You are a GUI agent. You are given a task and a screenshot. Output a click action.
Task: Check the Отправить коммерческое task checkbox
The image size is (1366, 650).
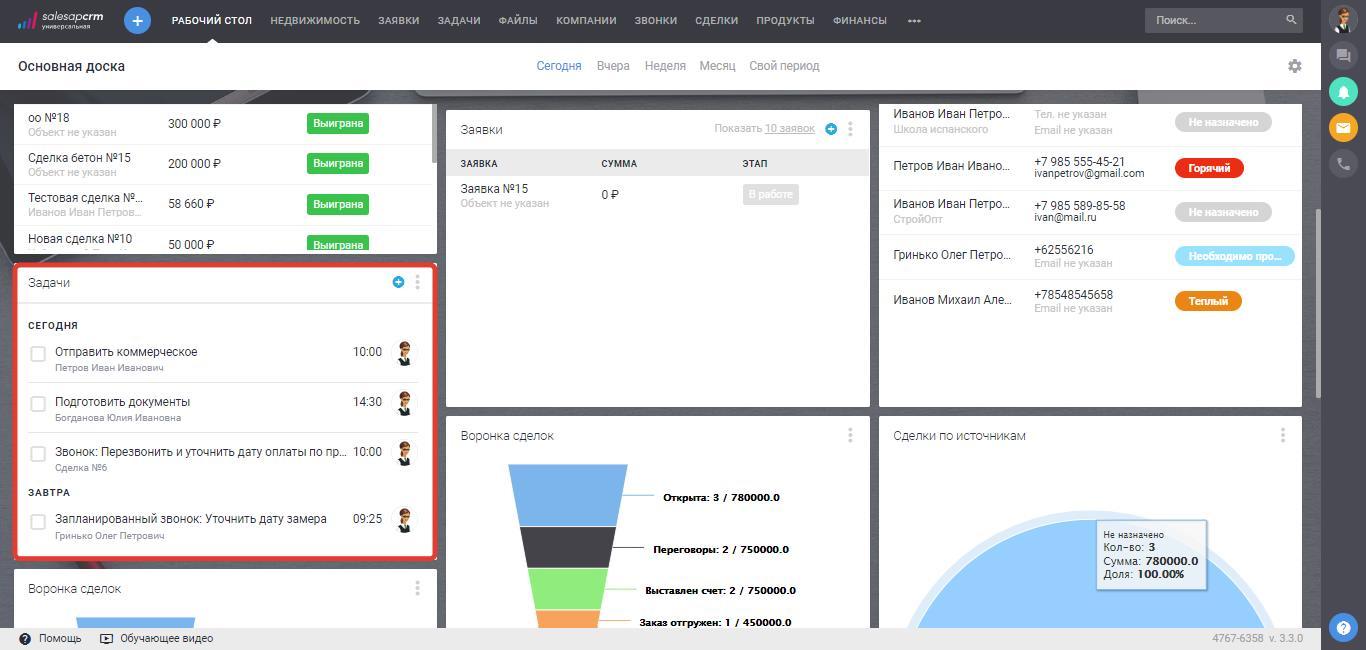pyautogui.click(x=38, y=354)
